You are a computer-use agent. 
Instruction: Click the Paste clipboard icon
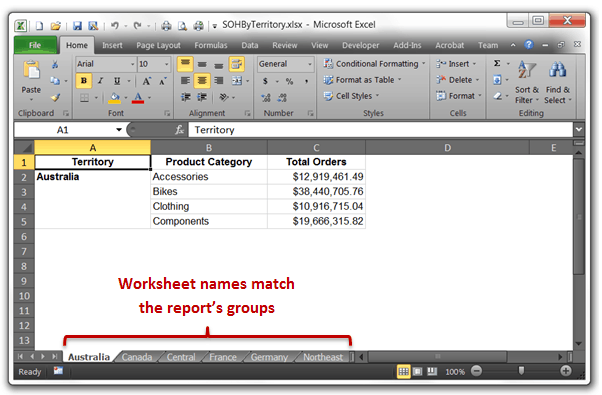[31, 70]
